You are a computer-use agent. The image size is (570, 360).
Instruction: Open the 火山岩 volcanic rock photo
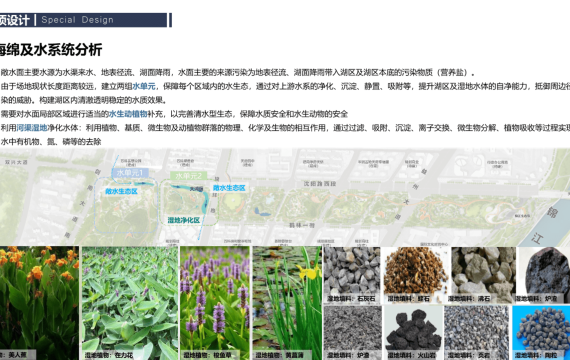[x=413, y=333]
